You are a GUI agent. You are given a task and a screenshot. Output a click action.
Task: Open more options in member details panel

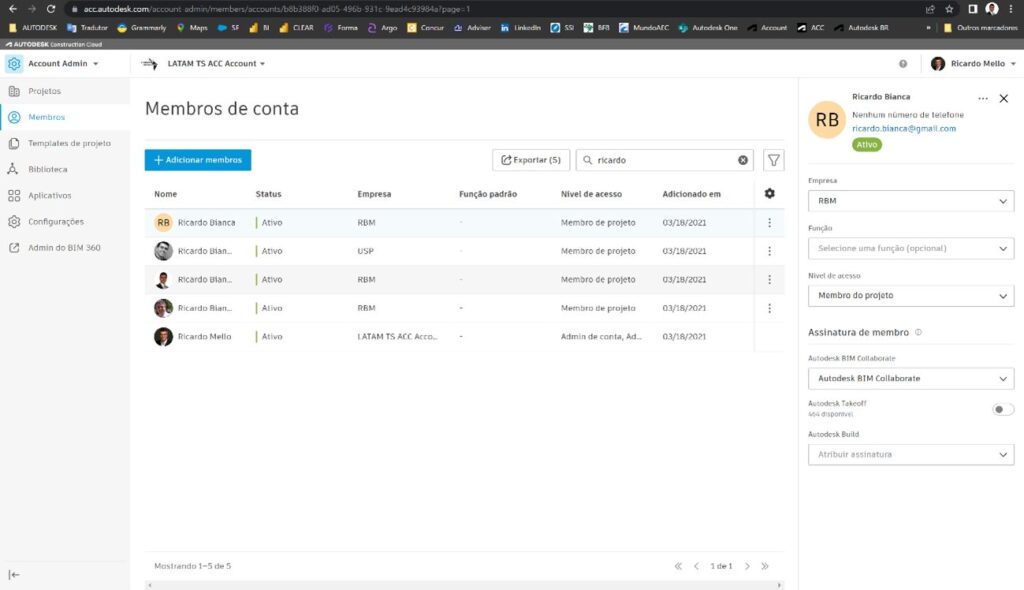983,99
